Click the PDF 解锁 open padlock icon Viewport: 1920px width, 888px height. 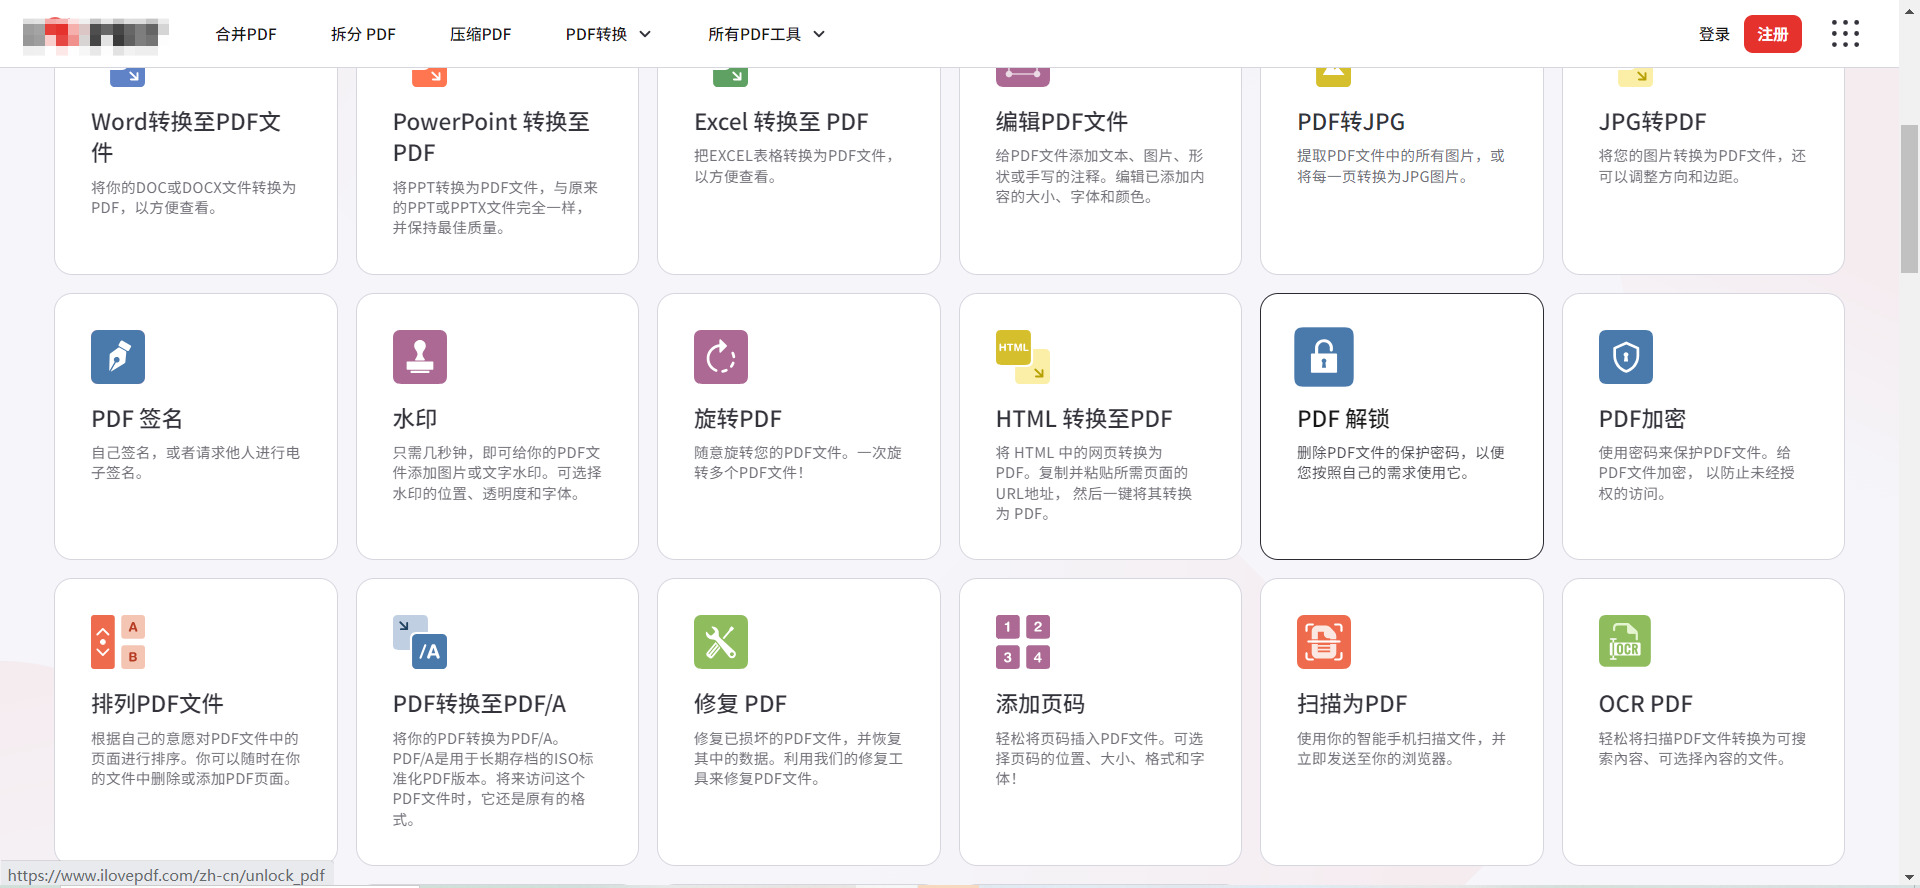(1323, 357)
